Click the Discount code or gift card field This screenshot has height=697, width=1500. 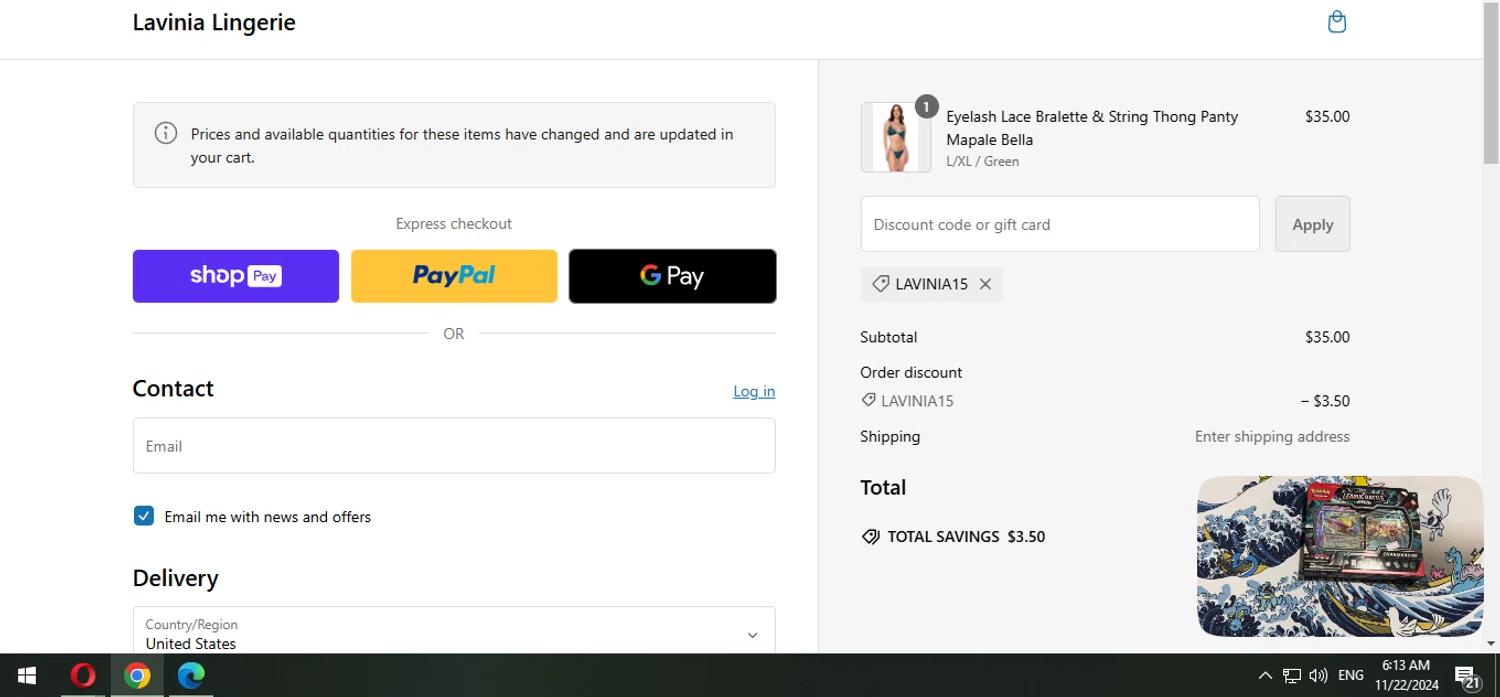point(1059,224)
